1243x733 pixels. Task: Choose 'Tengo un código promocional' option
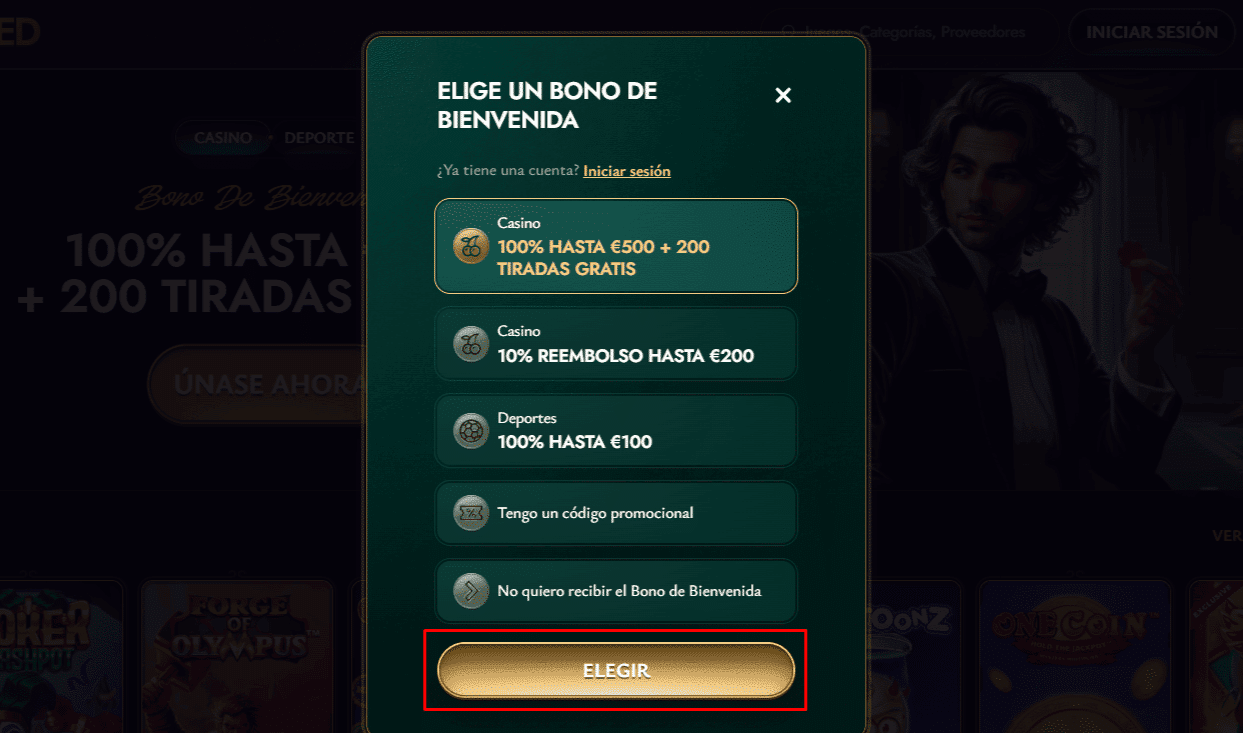point(616,513)
